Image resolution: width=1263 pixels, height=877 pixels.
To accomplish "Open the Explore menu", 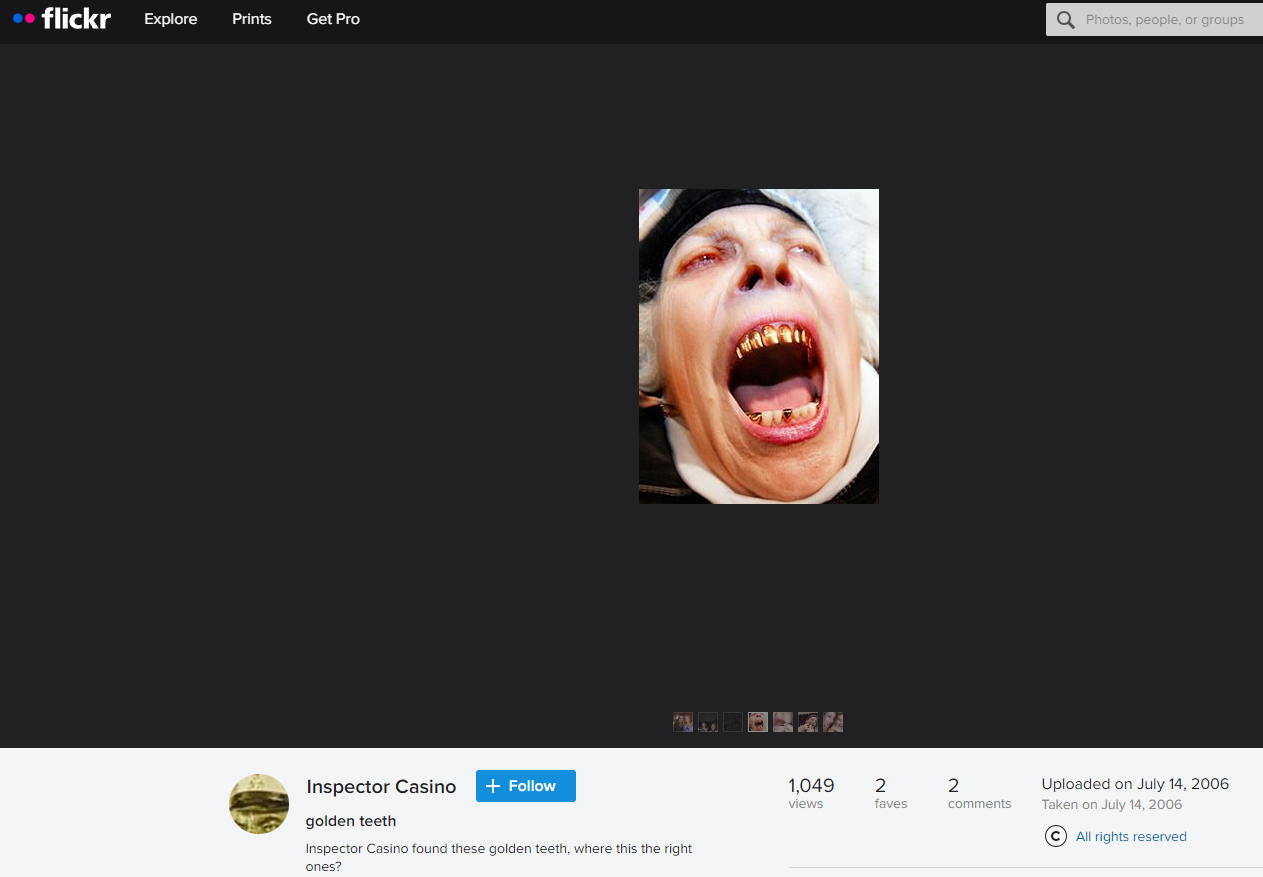I will point(170,19).
